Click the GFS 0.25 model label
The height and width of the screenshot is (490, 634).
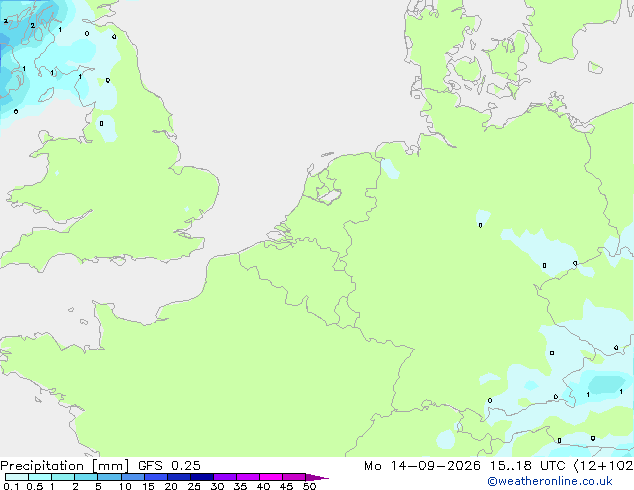[169, 466]
